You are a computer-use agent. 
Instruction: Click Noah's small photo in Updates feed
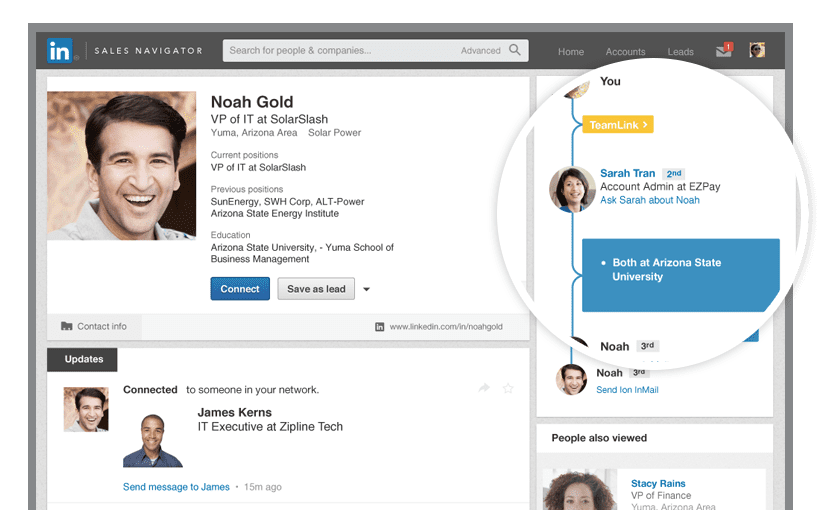tap(86, 409)
